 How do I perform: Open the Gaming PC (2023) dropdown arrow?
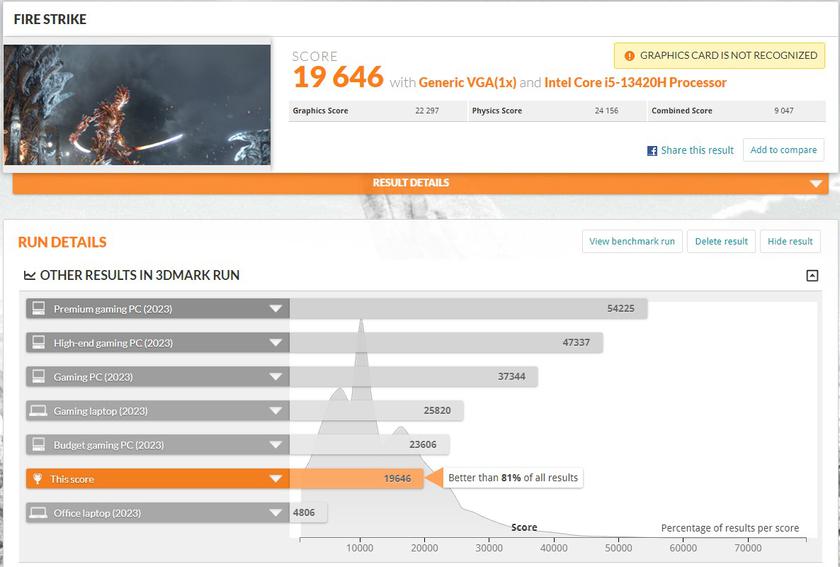point(275,377)
